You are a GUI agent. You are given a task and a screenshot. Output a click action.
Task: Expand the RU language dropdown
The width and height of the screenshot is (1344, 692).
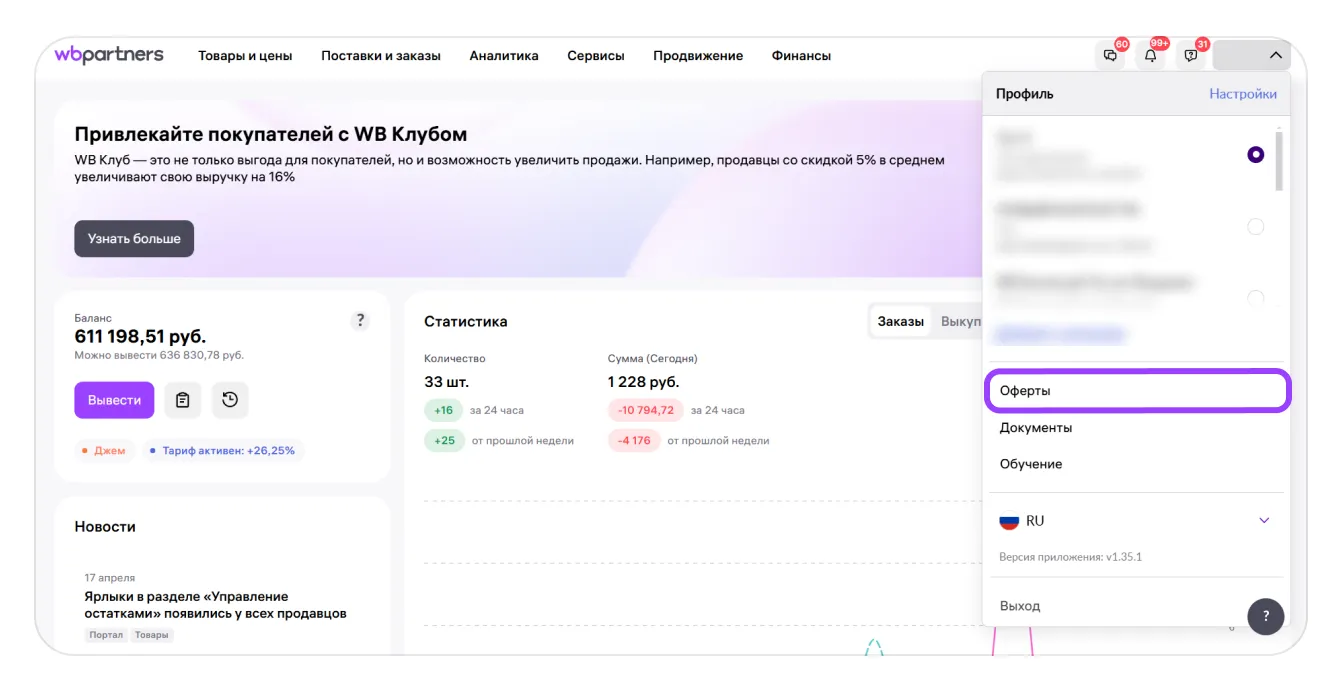click(1264, 521)
